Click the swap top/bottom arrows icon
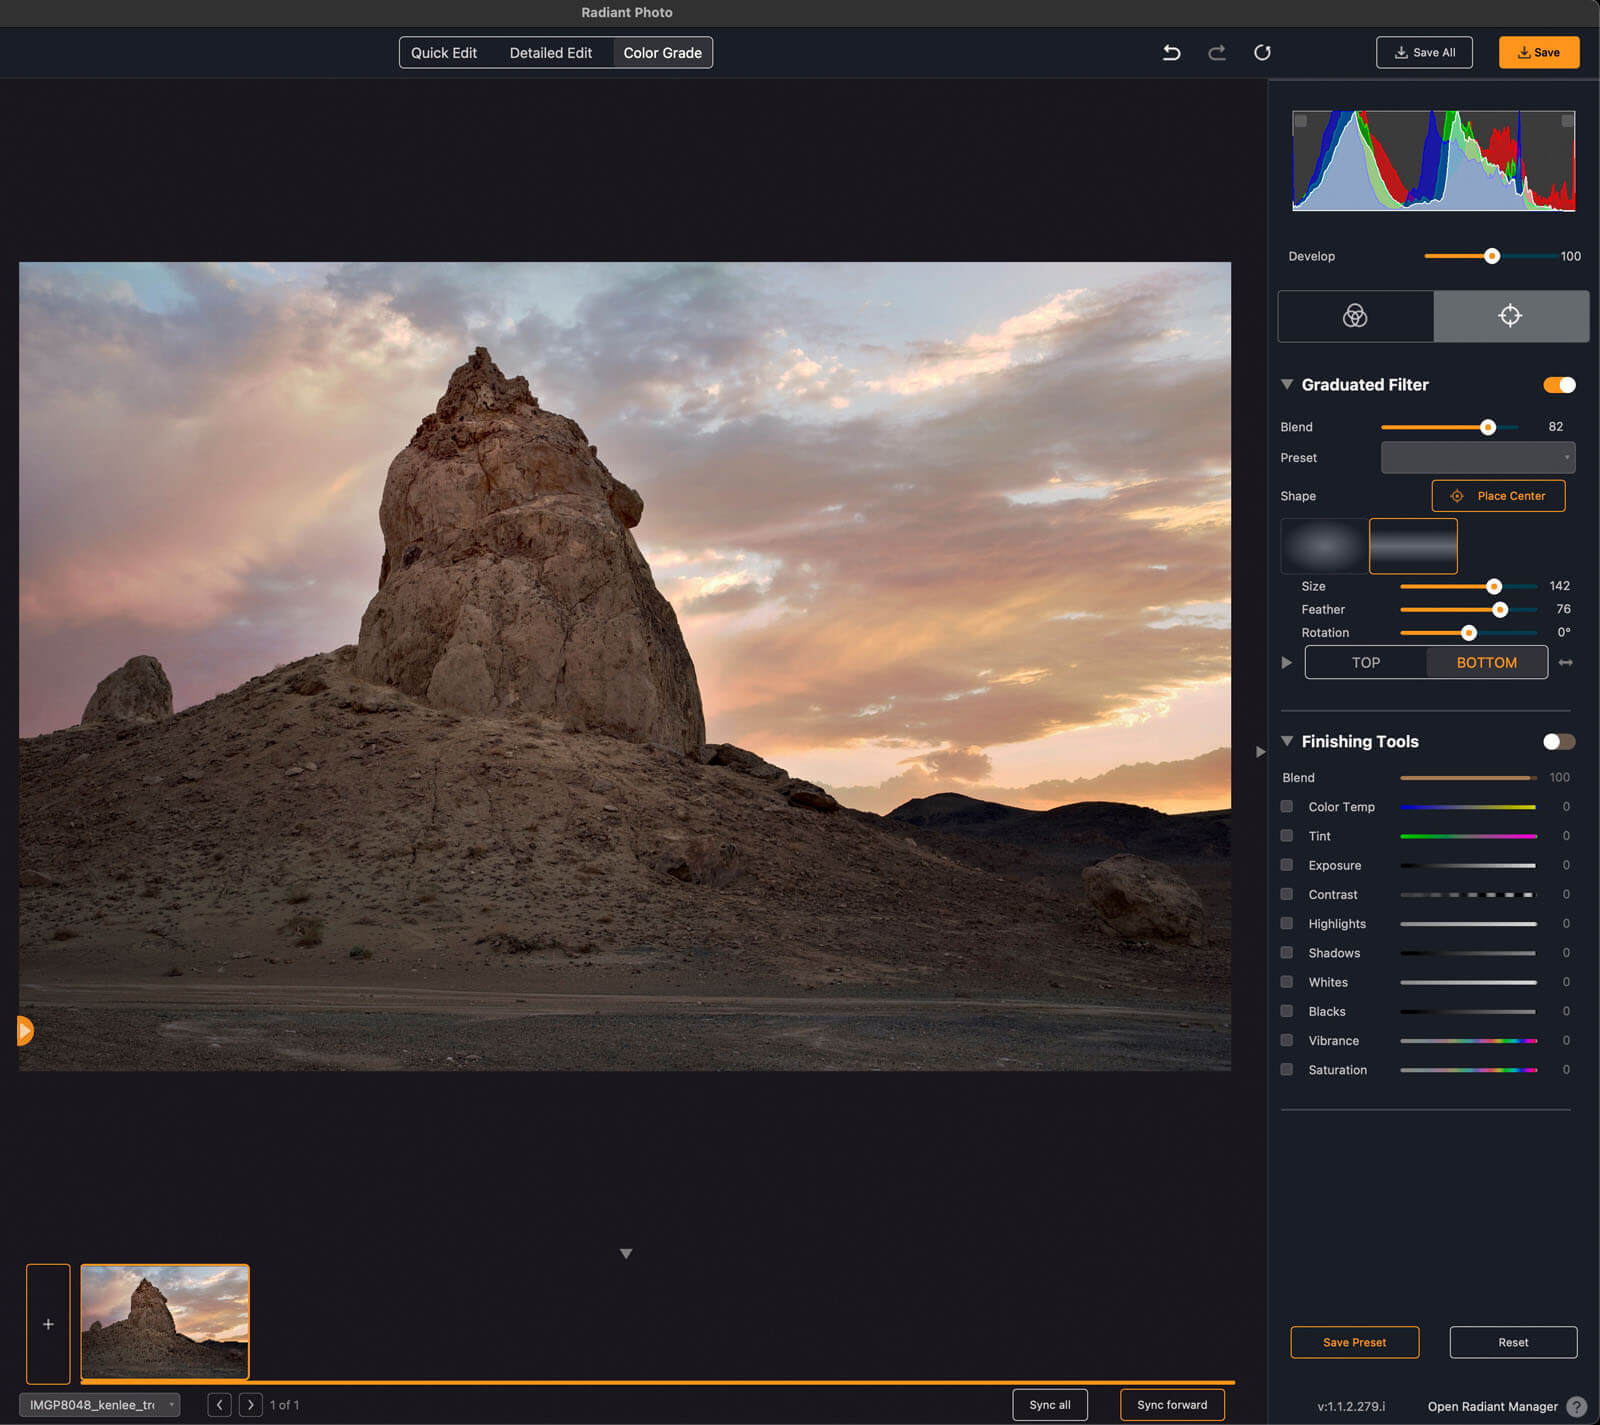Image resolution: width=1600 pixels, height=1425 pixels. [x=1566, y=663]
